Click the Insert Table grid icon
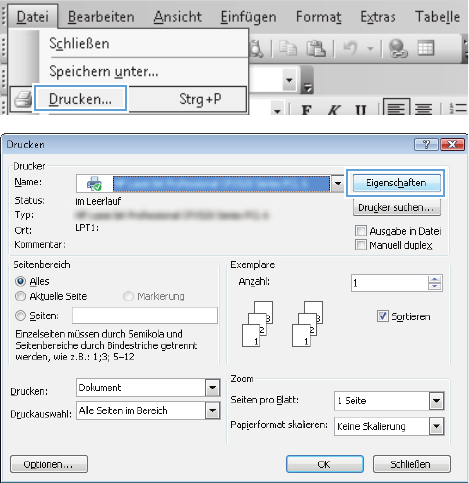The height and width of the screenshot is (483, 469). pos(426,48)
